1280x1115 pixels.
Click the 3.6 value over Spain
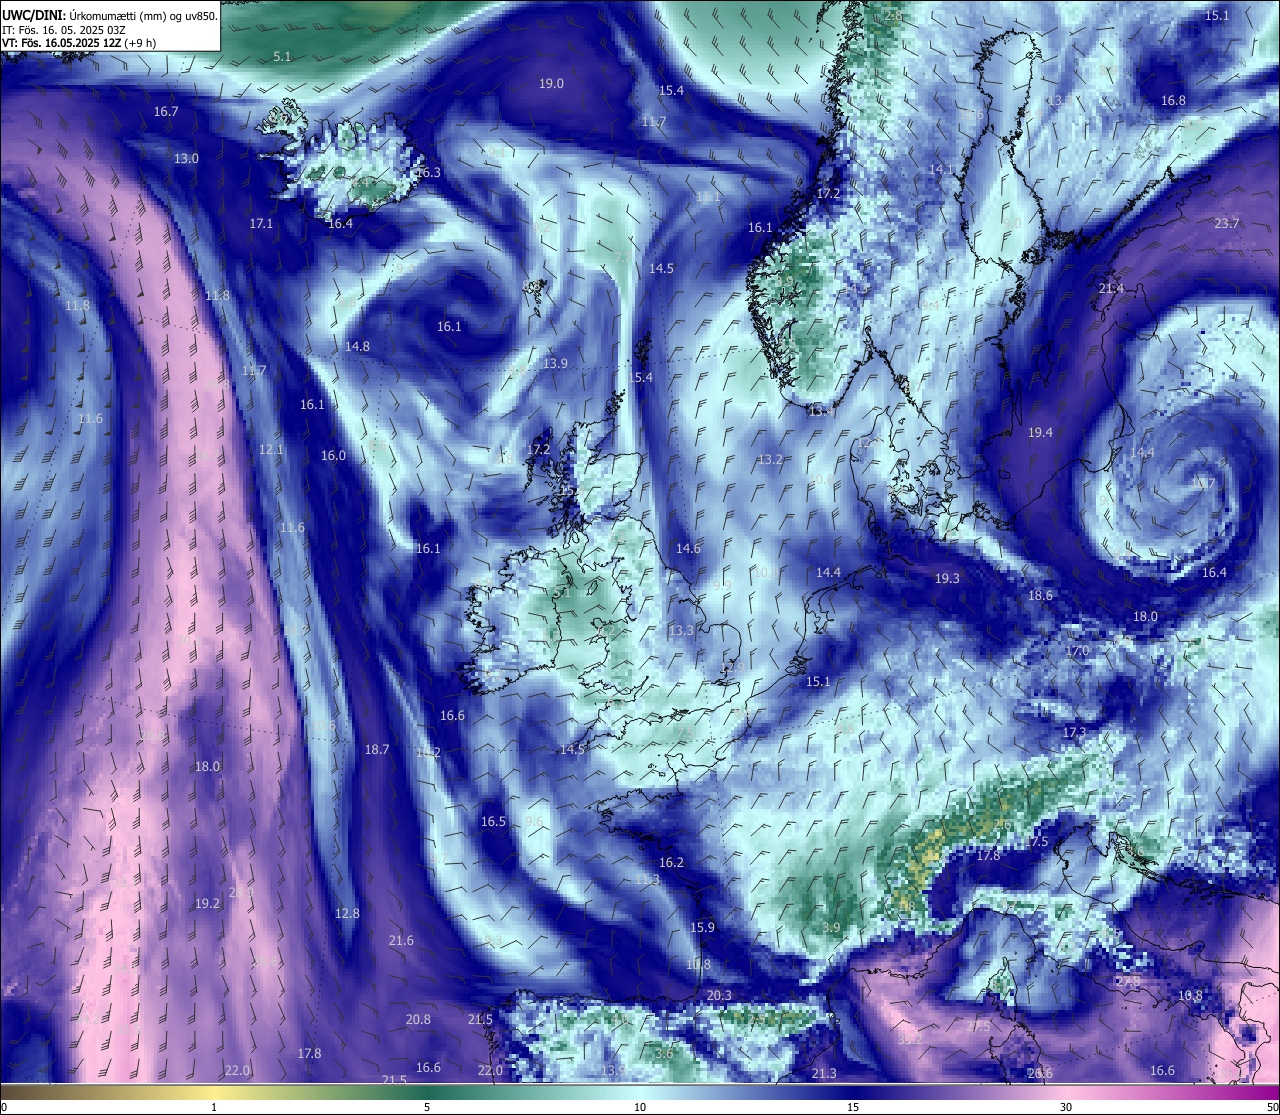(663, 1054)
